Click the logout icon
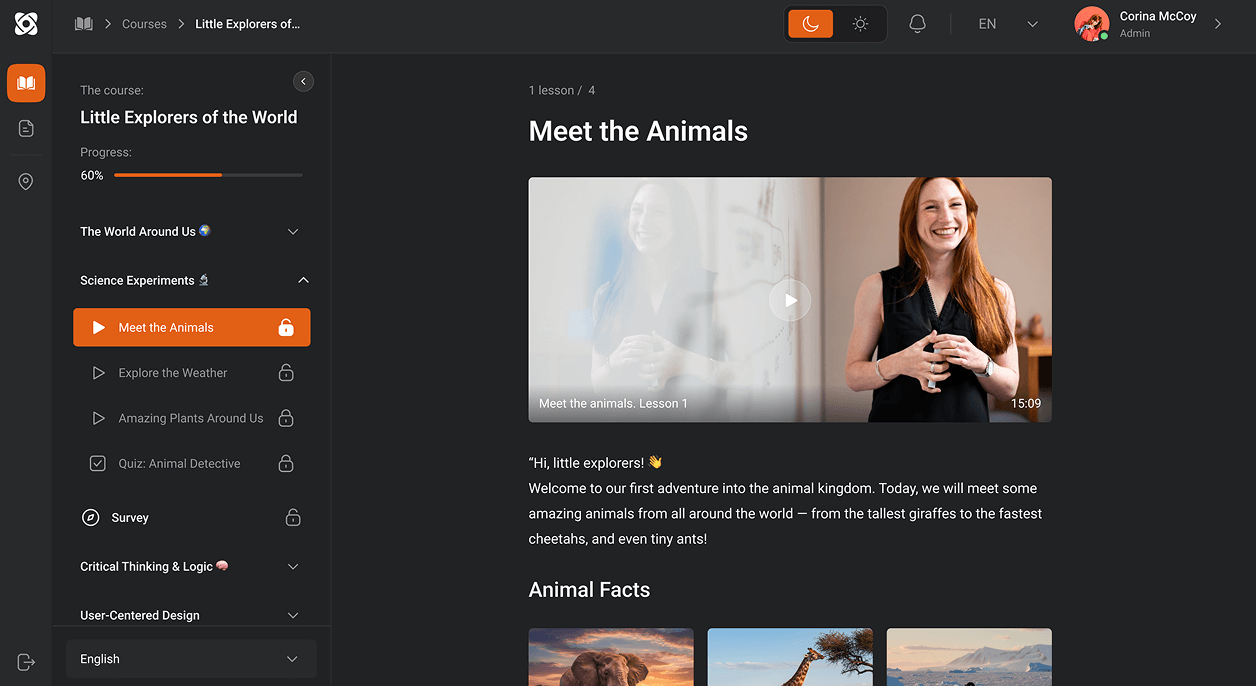 pos(26,662)
